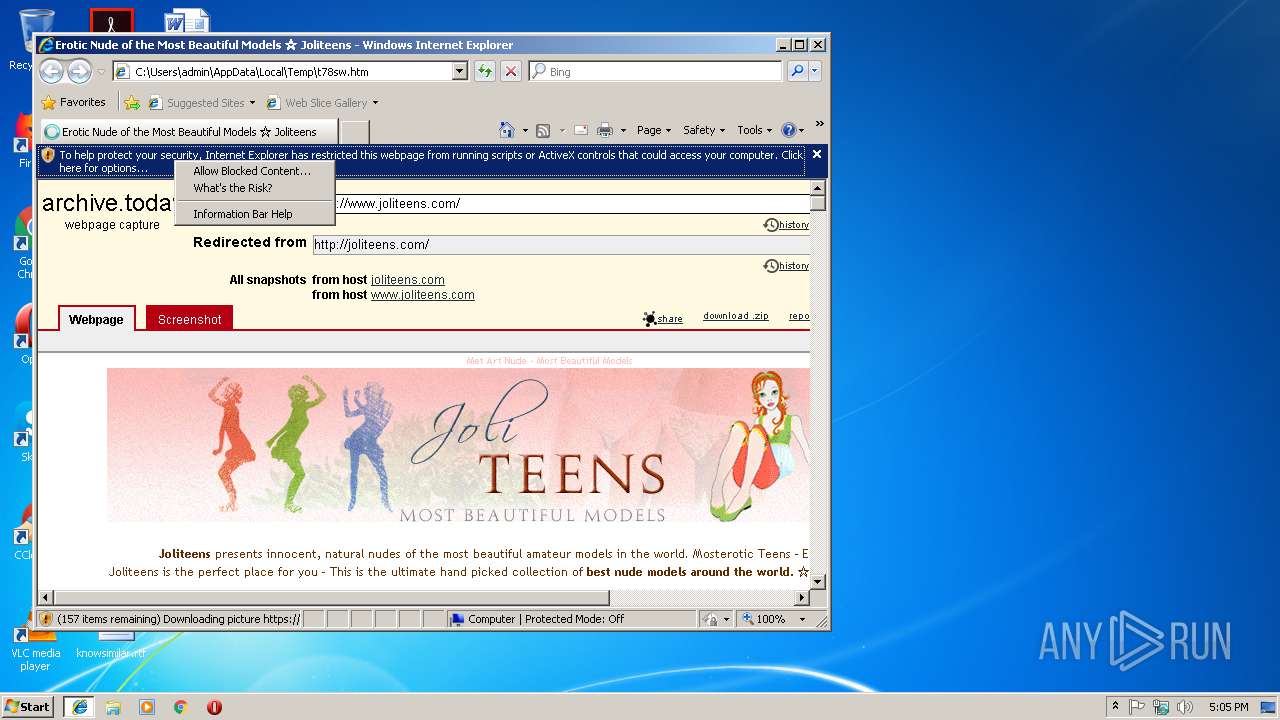1280x720 pixels.
Task: Select the knowsimilar.rtf desktop file
Action: (111, 645)
